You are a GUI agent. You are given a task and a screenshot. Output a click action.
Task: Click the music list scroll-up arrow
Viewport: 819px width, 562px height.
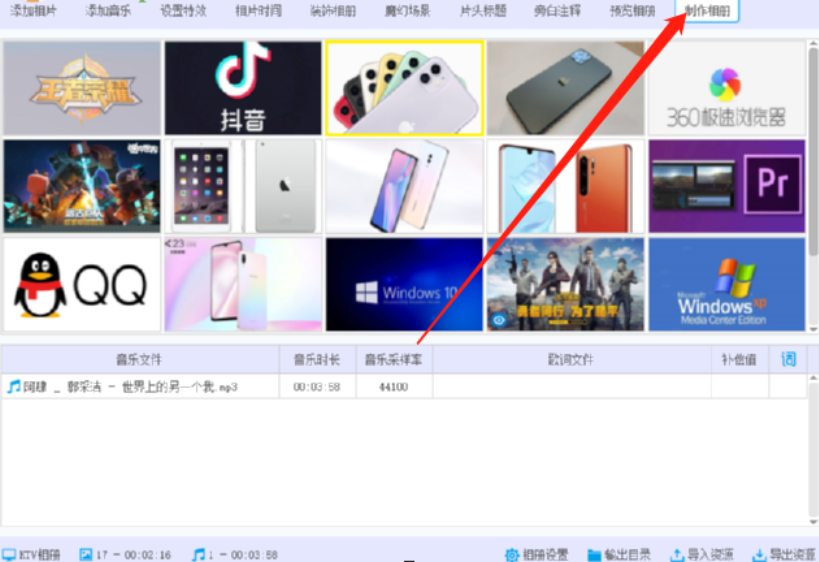(813, 378)
